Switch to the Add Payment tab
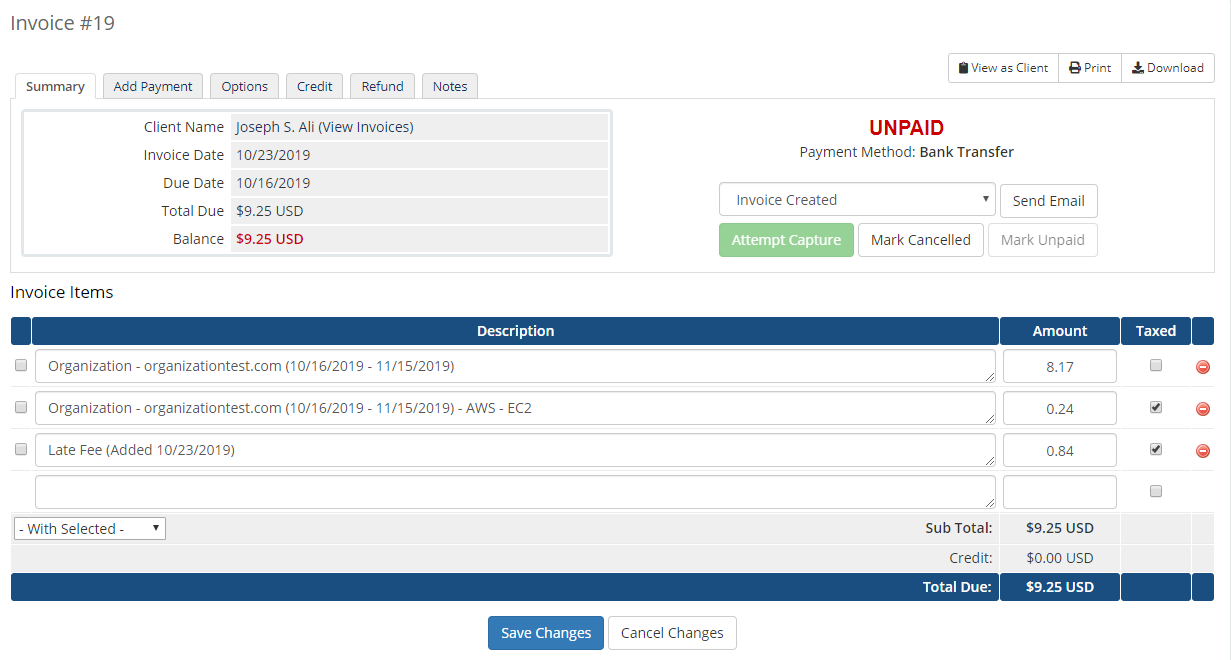Viewport: 1231px width, 660px height. [153, 87]
